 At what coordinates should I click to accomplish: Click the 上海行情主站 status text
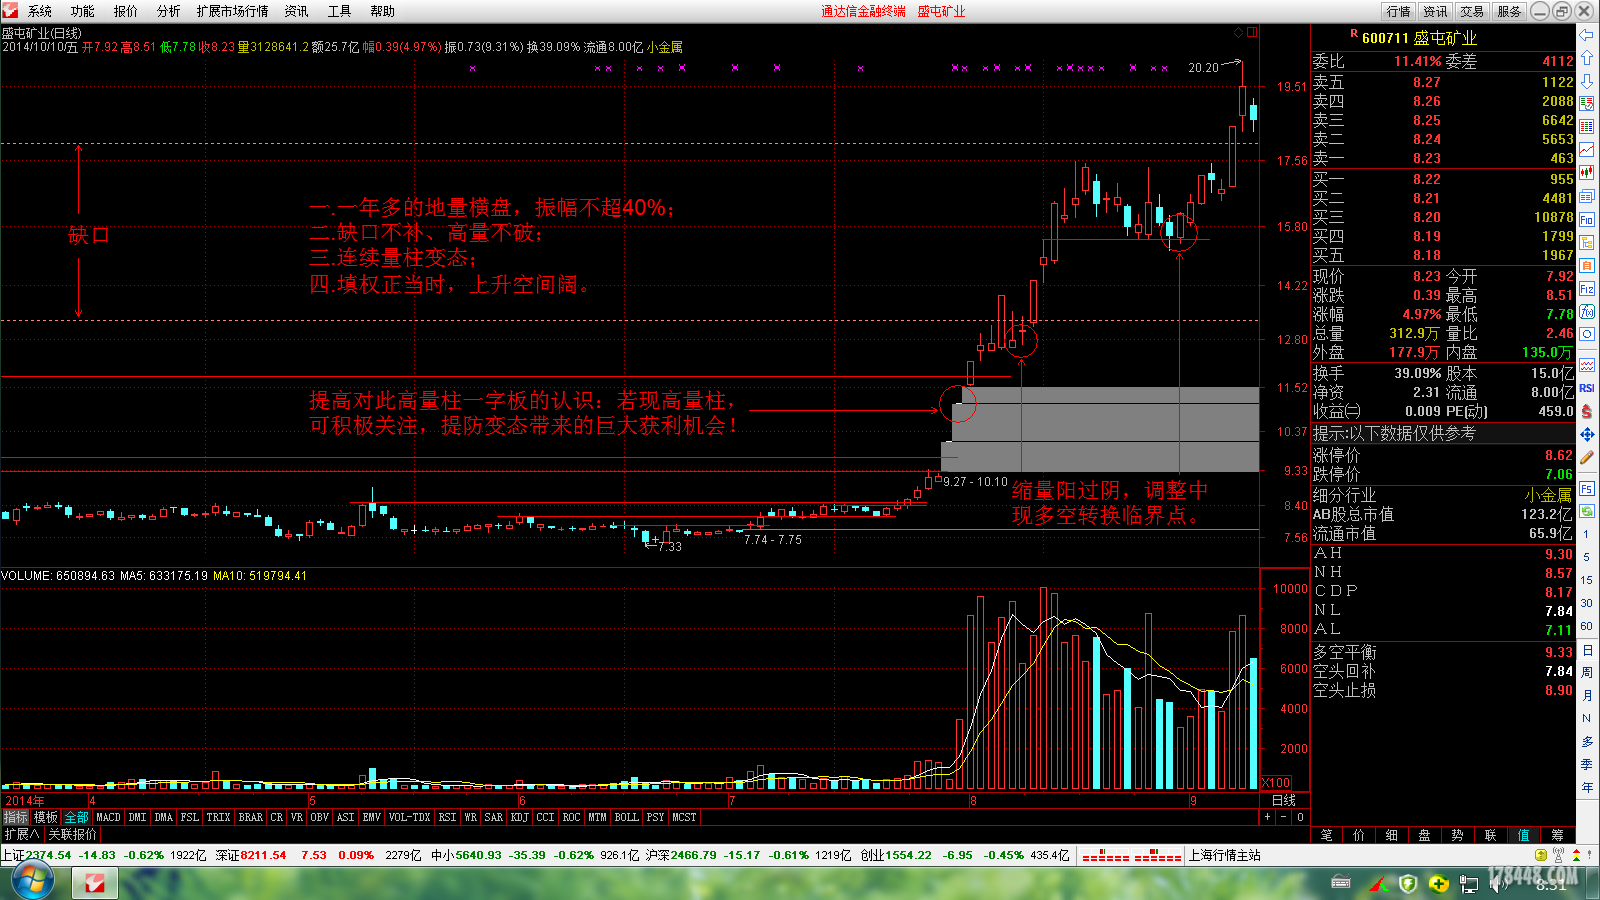[x=1225, y=855]
